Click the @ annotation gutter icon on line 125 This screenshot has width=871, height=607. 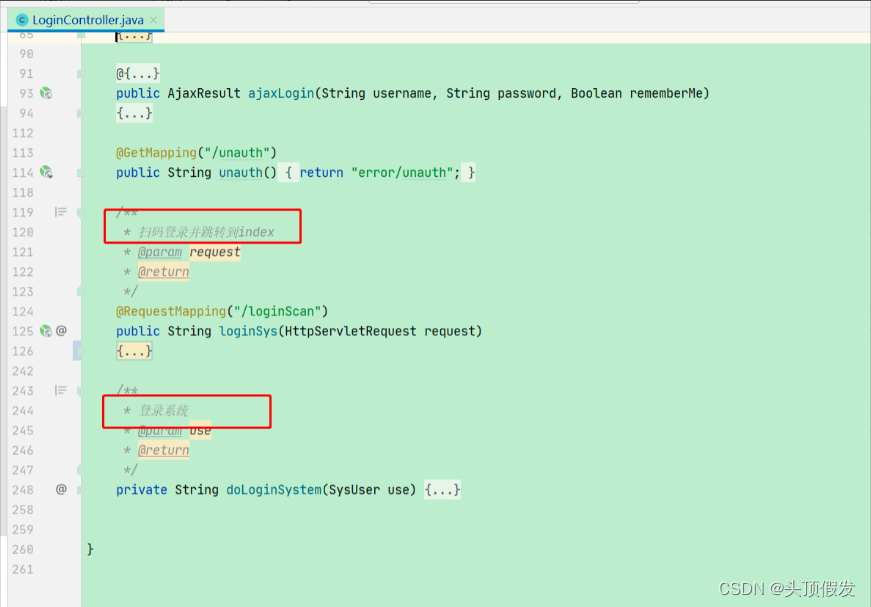pyautogui.click(x=62, y=330)
